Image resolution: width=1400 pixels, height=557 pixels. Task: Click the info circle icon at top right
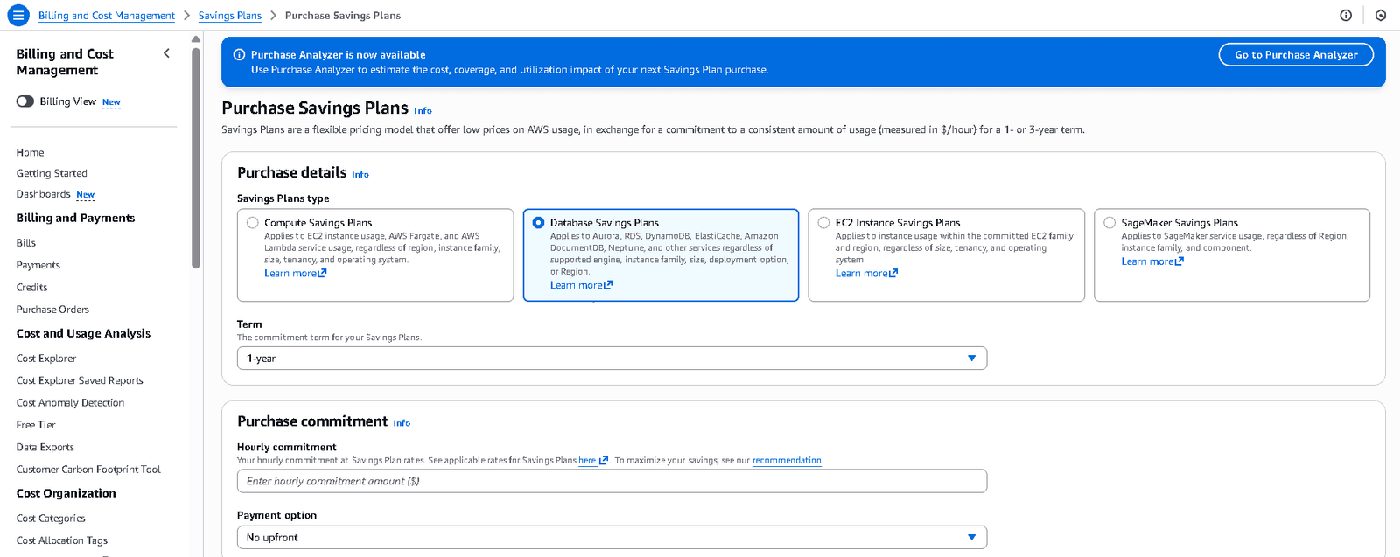1345,16
